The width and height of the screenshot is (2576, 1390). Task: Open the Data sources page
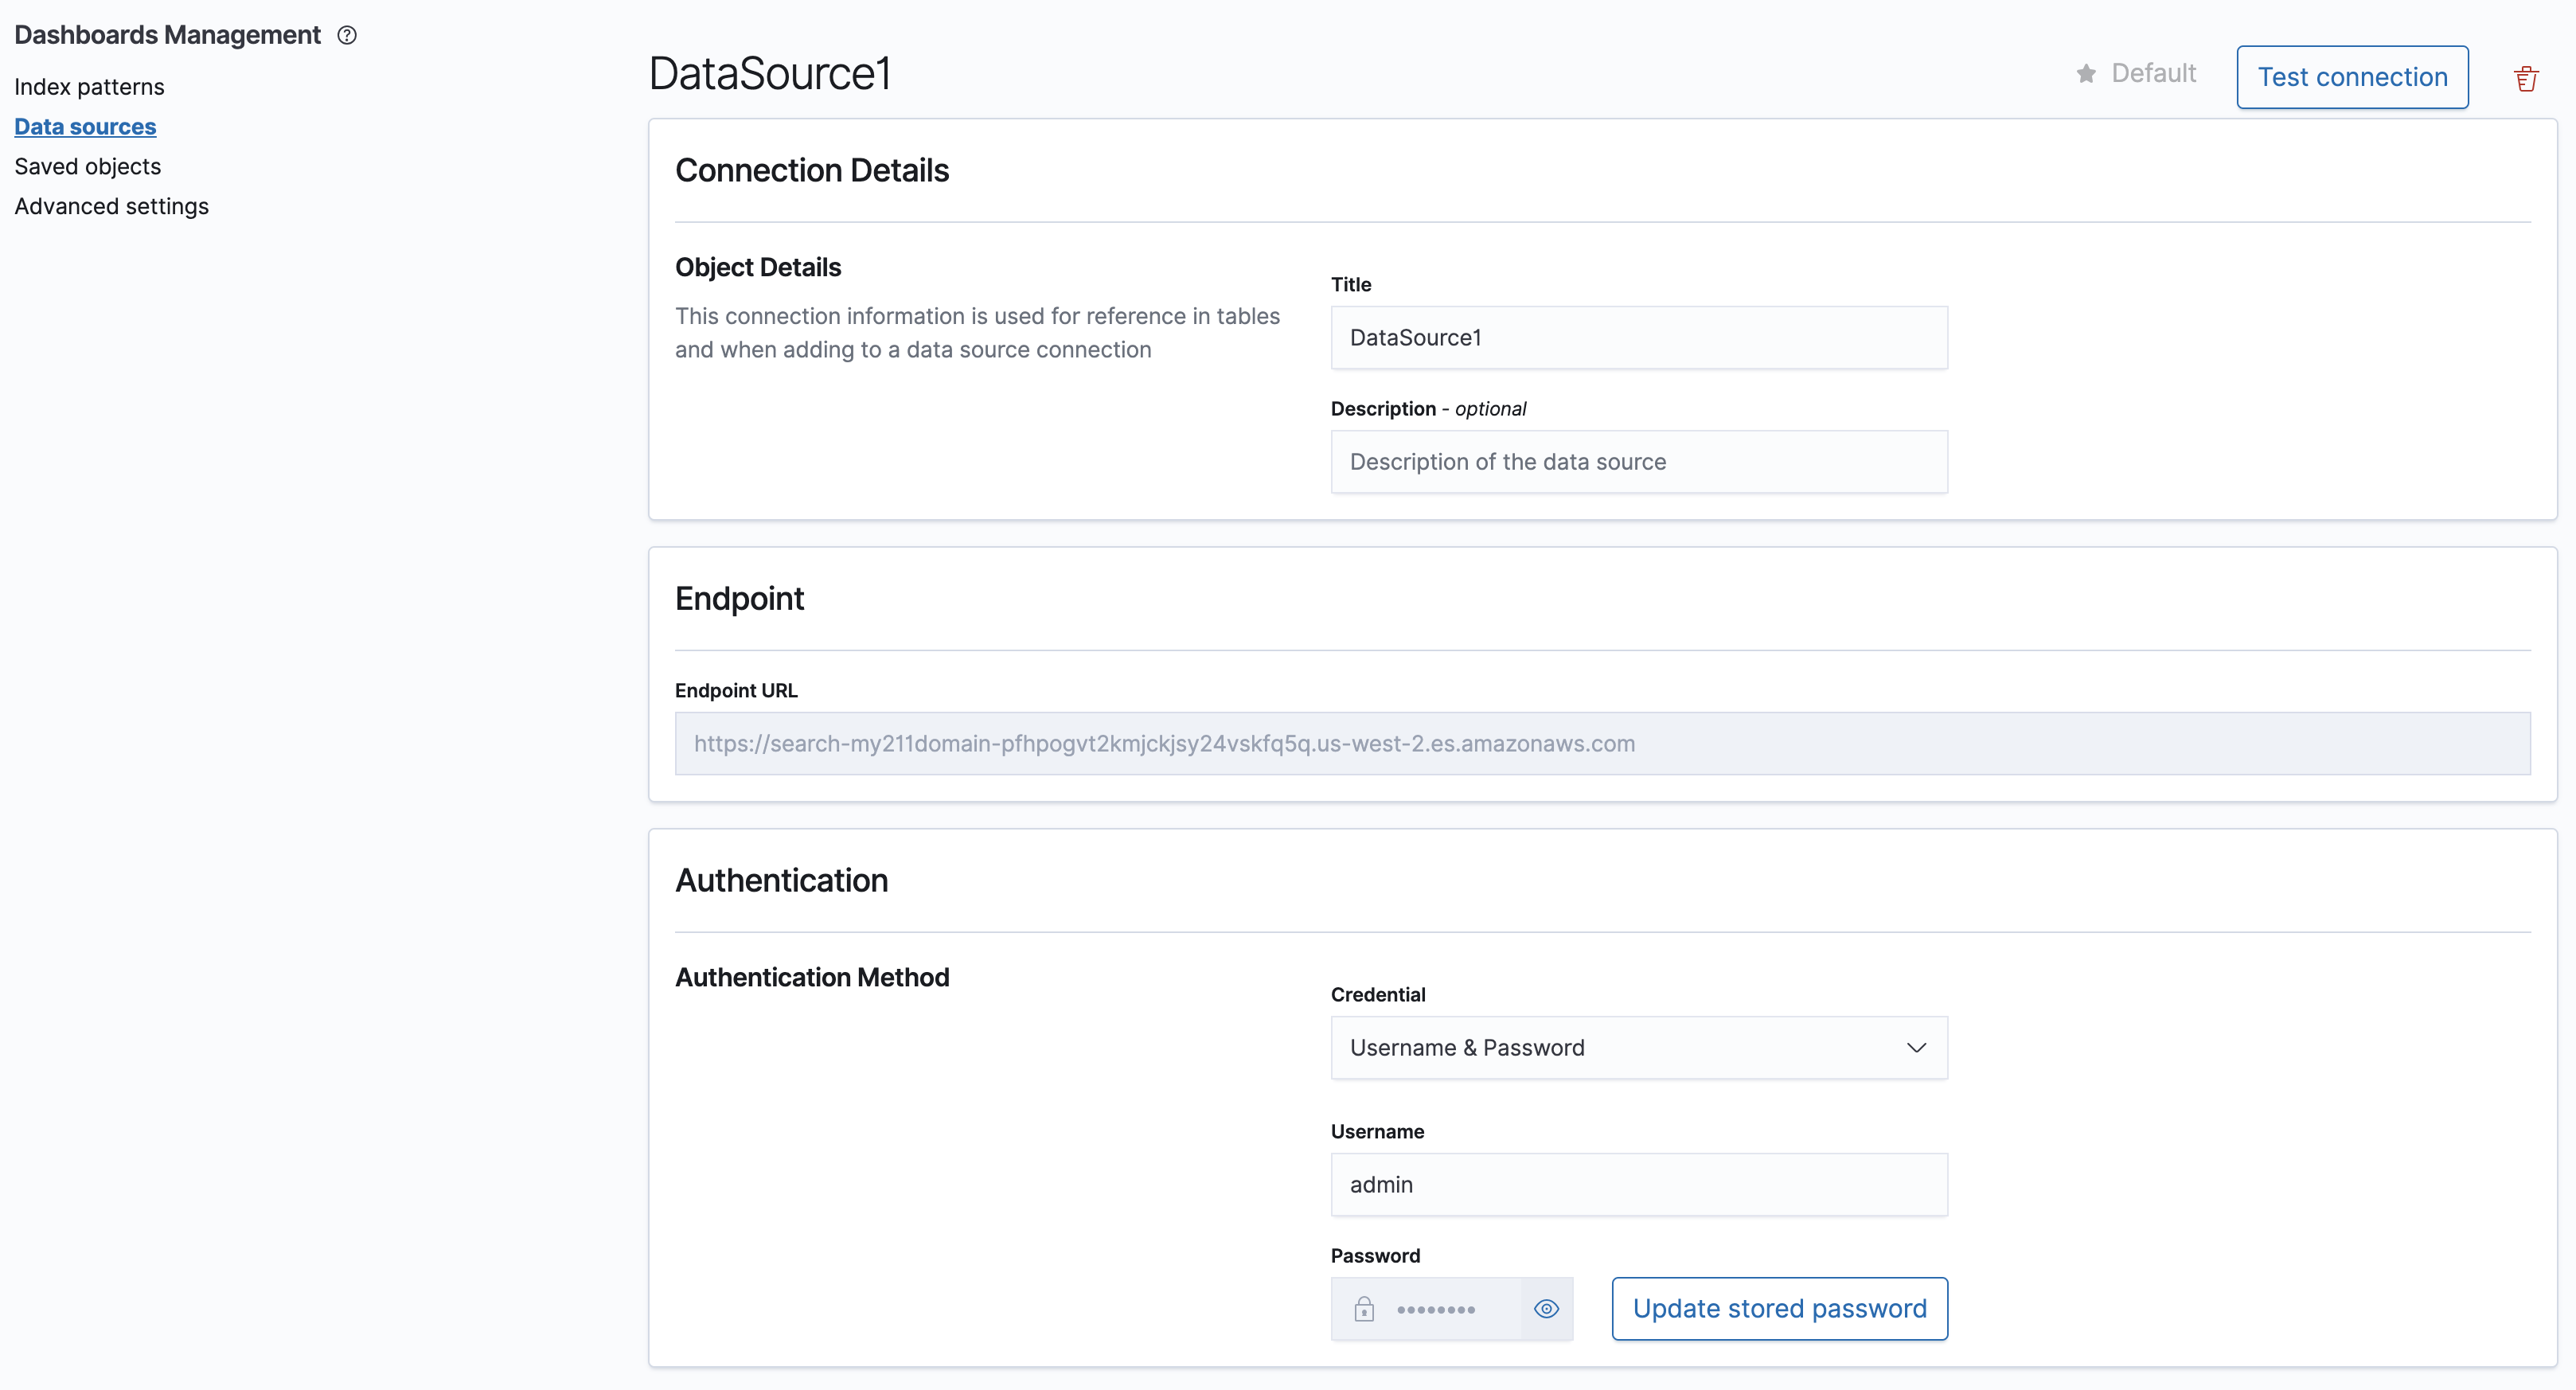(85, 126)
